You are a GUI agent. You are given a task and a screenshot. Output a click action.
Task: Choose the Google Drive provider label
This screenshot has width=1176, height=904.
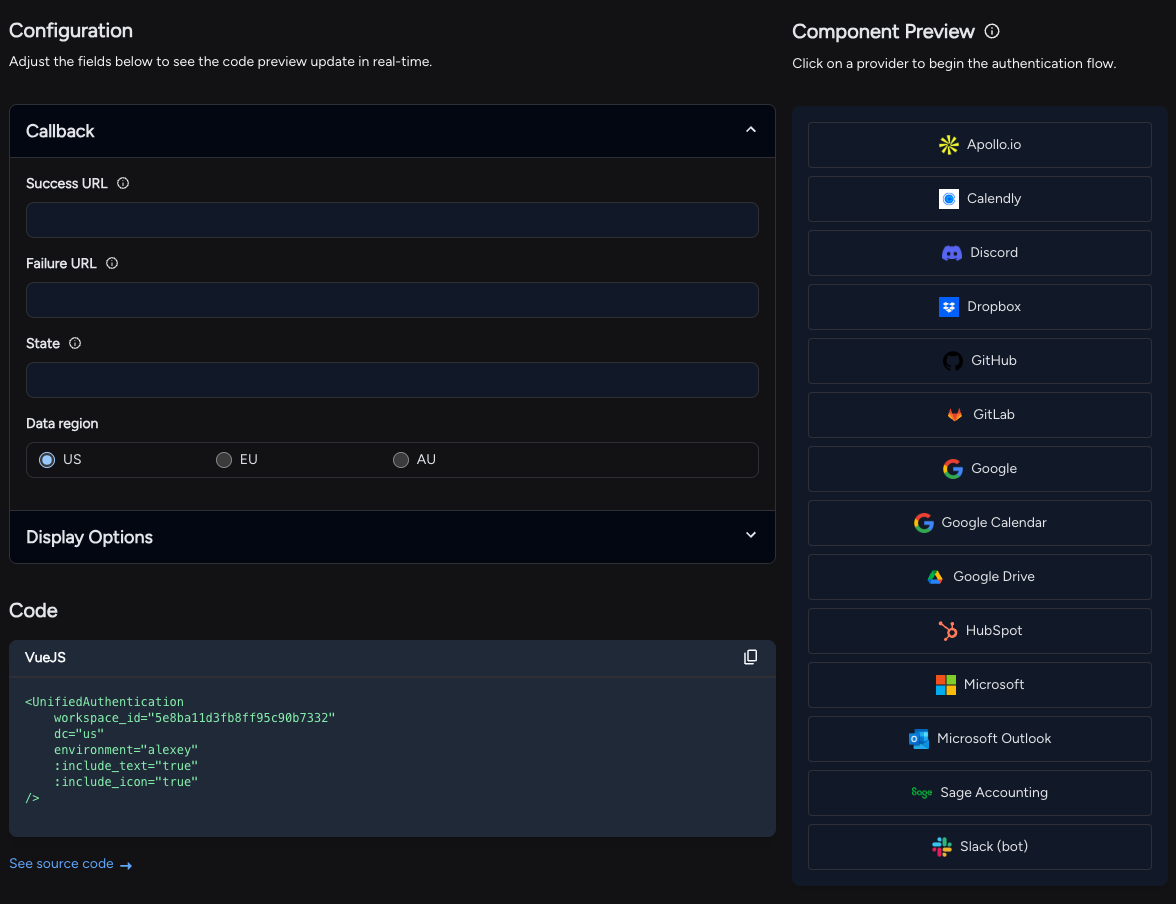coord(994,577)
